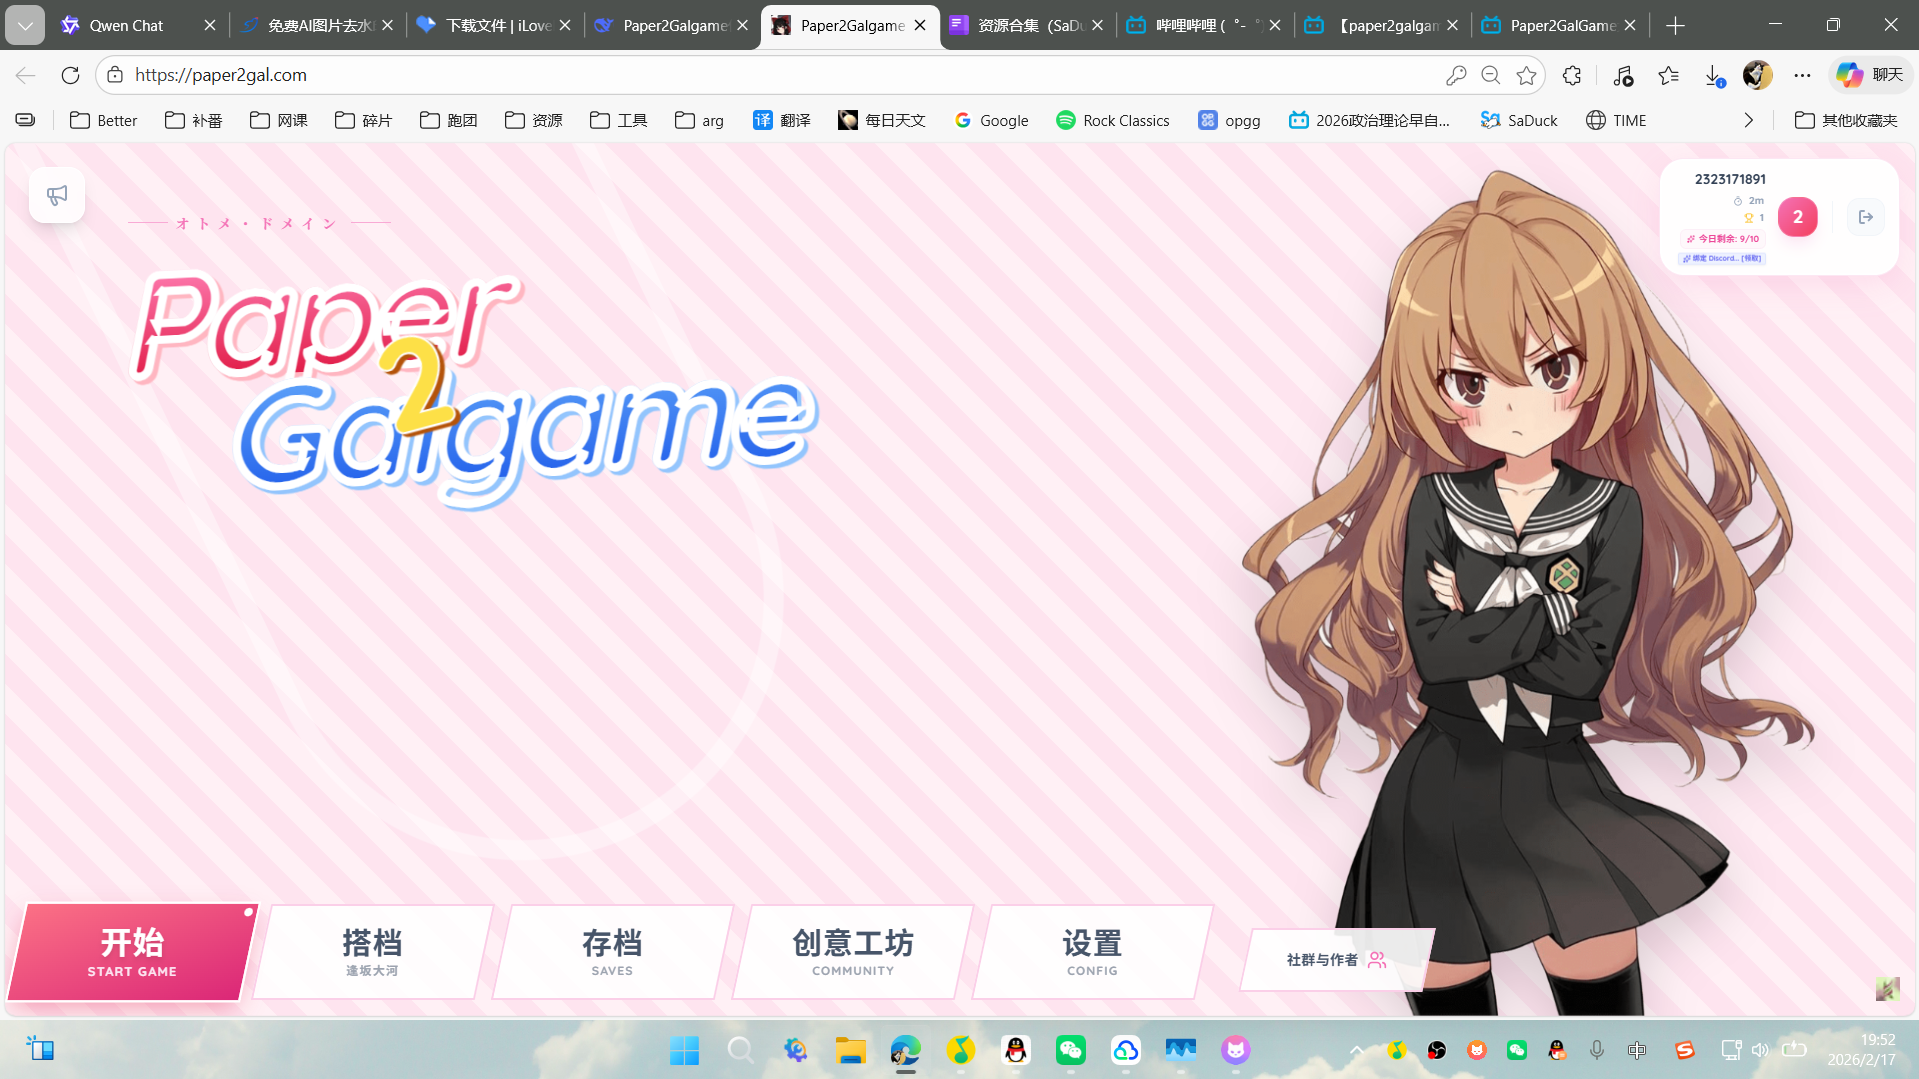The width and height of the screenshot is (1919, 1079).
Task: Open the announcements megaphone icon
Action: pos(57,195)
